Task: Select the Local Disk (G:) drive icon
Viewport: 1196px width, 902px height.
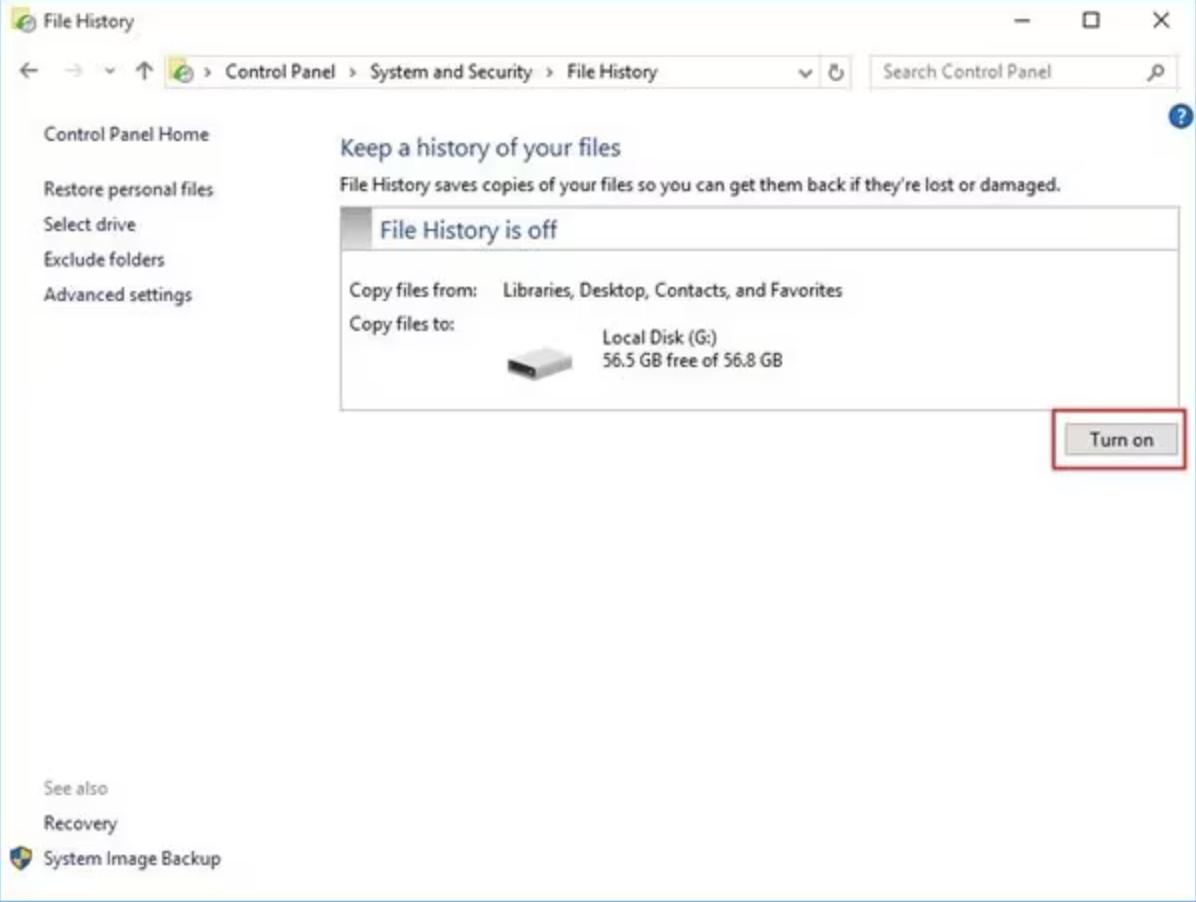Action: coord(537,360)
